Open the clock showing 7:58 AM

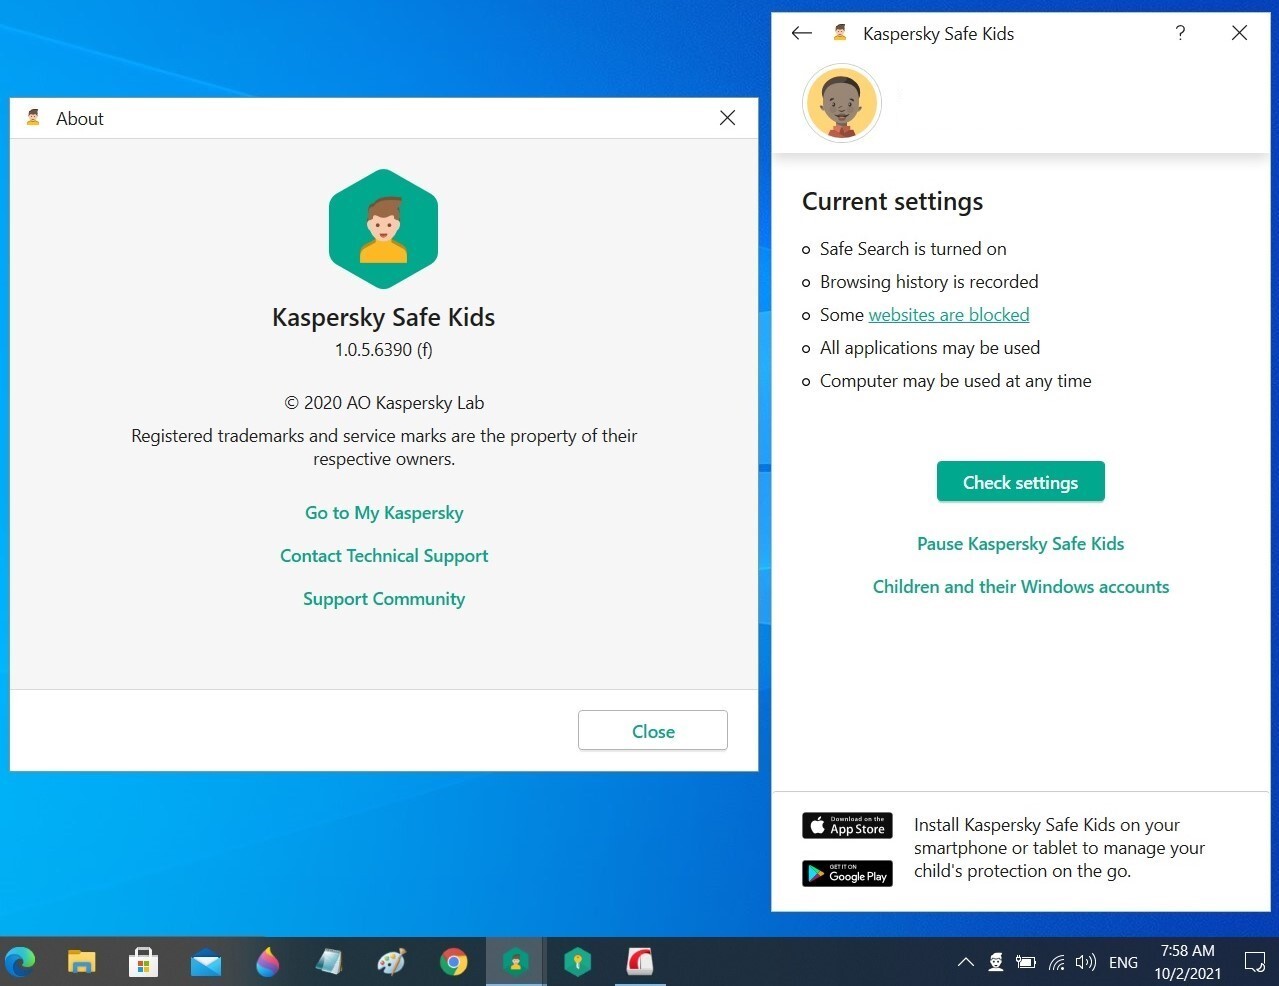pos(1188,962)
